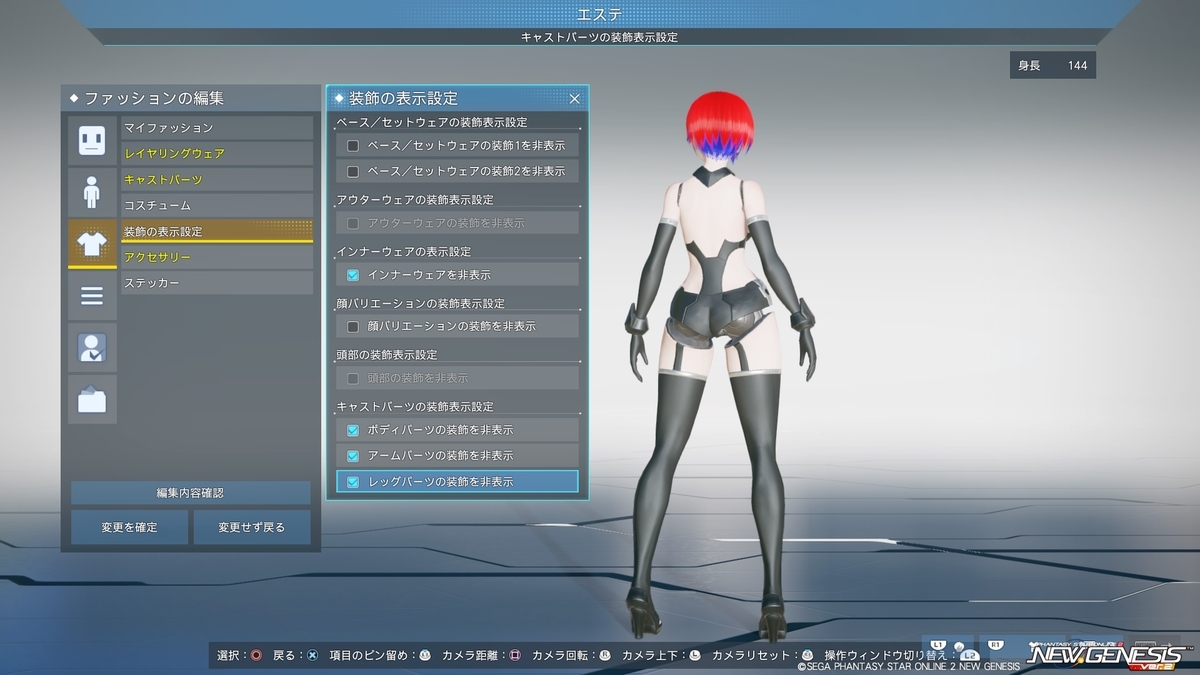Click 頭部の装飾表示設定 heading
Image resolution: width=1200 pixels, height=675 pixels.
pyautogui.click(x=387, y=355)
